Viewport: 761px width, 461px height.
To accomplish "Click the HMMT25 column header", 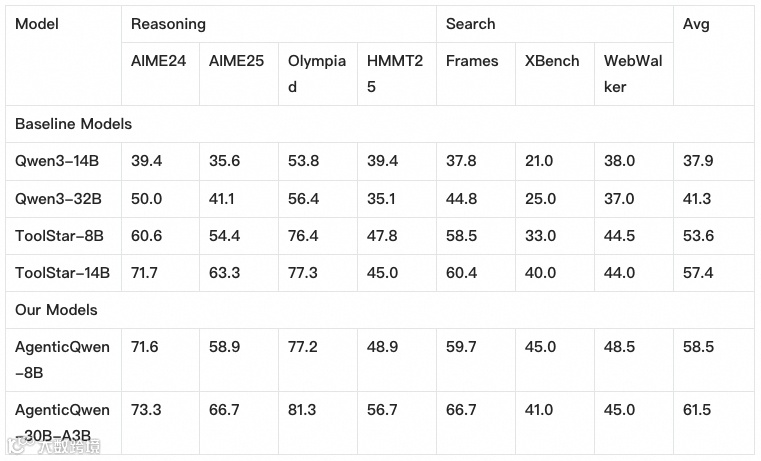I will tap(395, 74).
